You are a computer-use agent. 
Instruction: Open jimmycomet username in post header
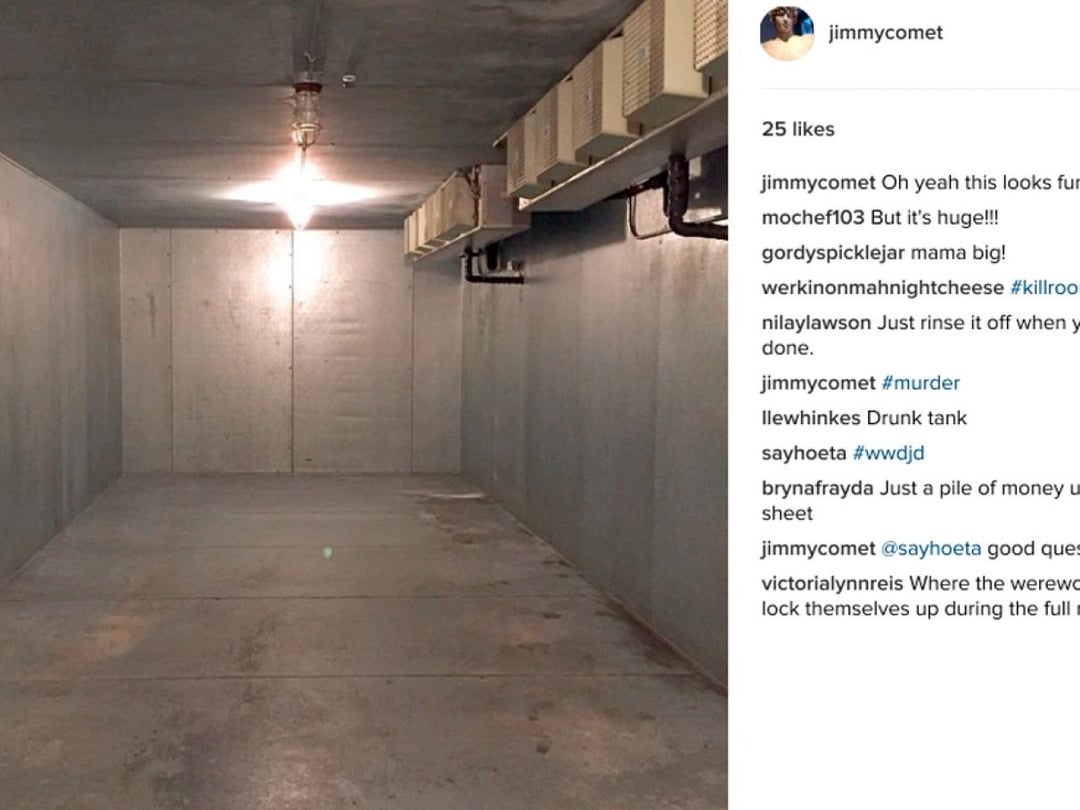[x=886, y=32]
